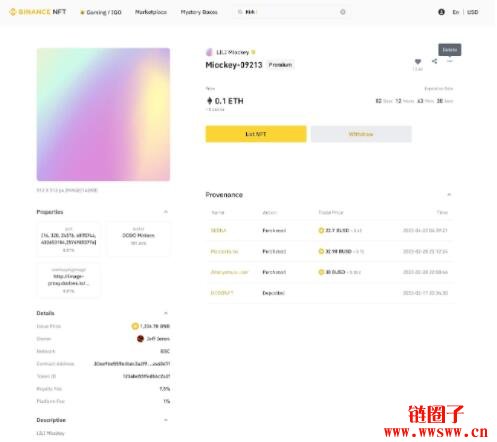Switch currency via the USD selector
This screenshot has width=497, height=442.
click(473, 12)
